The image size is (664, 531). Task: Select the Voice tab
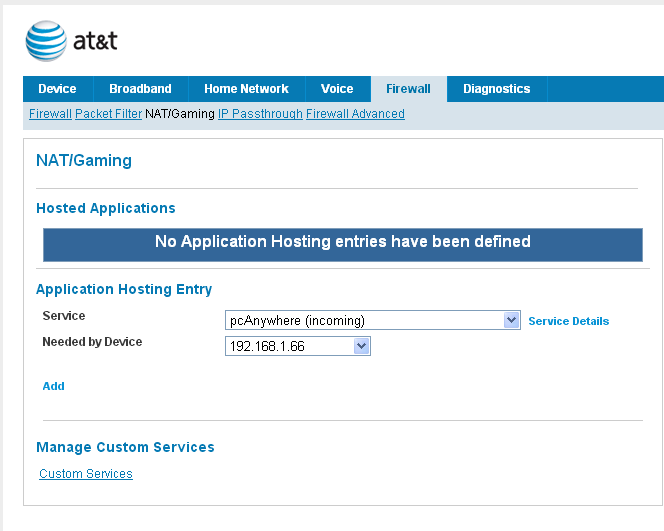[337, 89]
